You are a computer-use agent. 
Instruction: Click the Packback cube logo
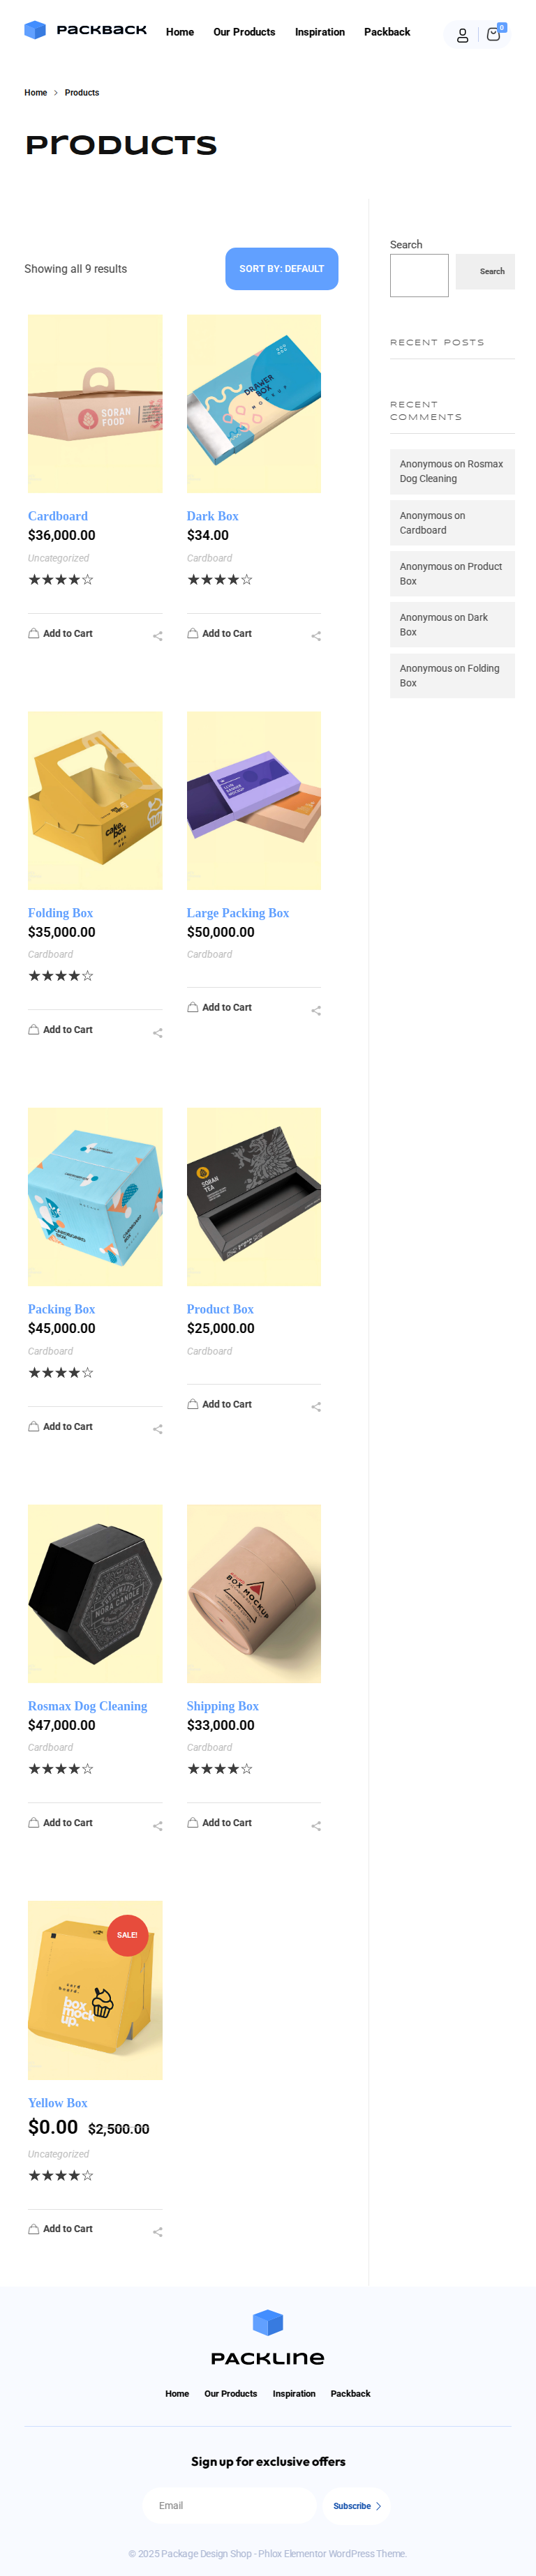click(x=35, y=30)
